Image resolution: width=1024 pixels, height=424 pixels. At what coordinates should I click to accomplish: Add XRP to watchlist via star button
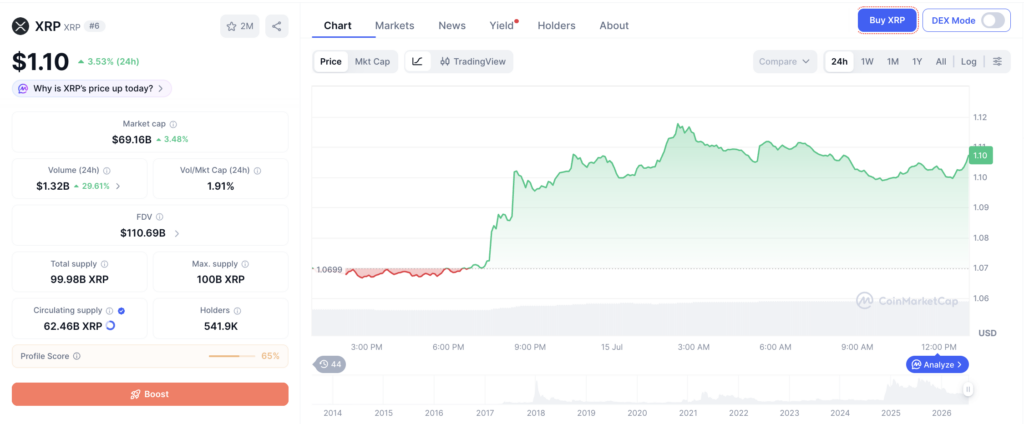click(240, 26)
